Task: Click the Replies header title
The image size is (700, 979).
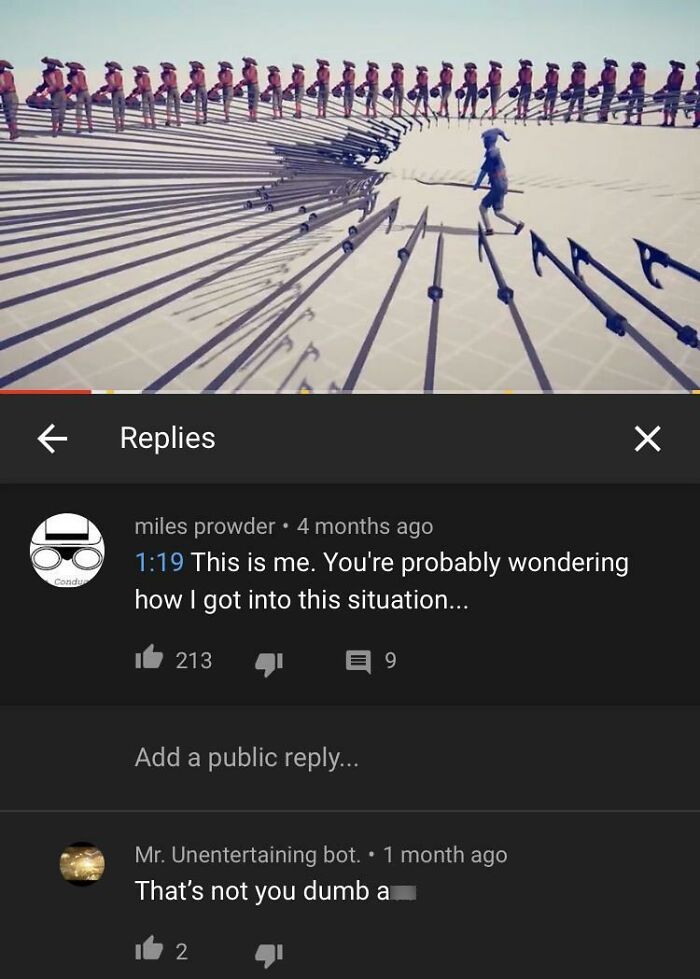Action: click(167, 438)
